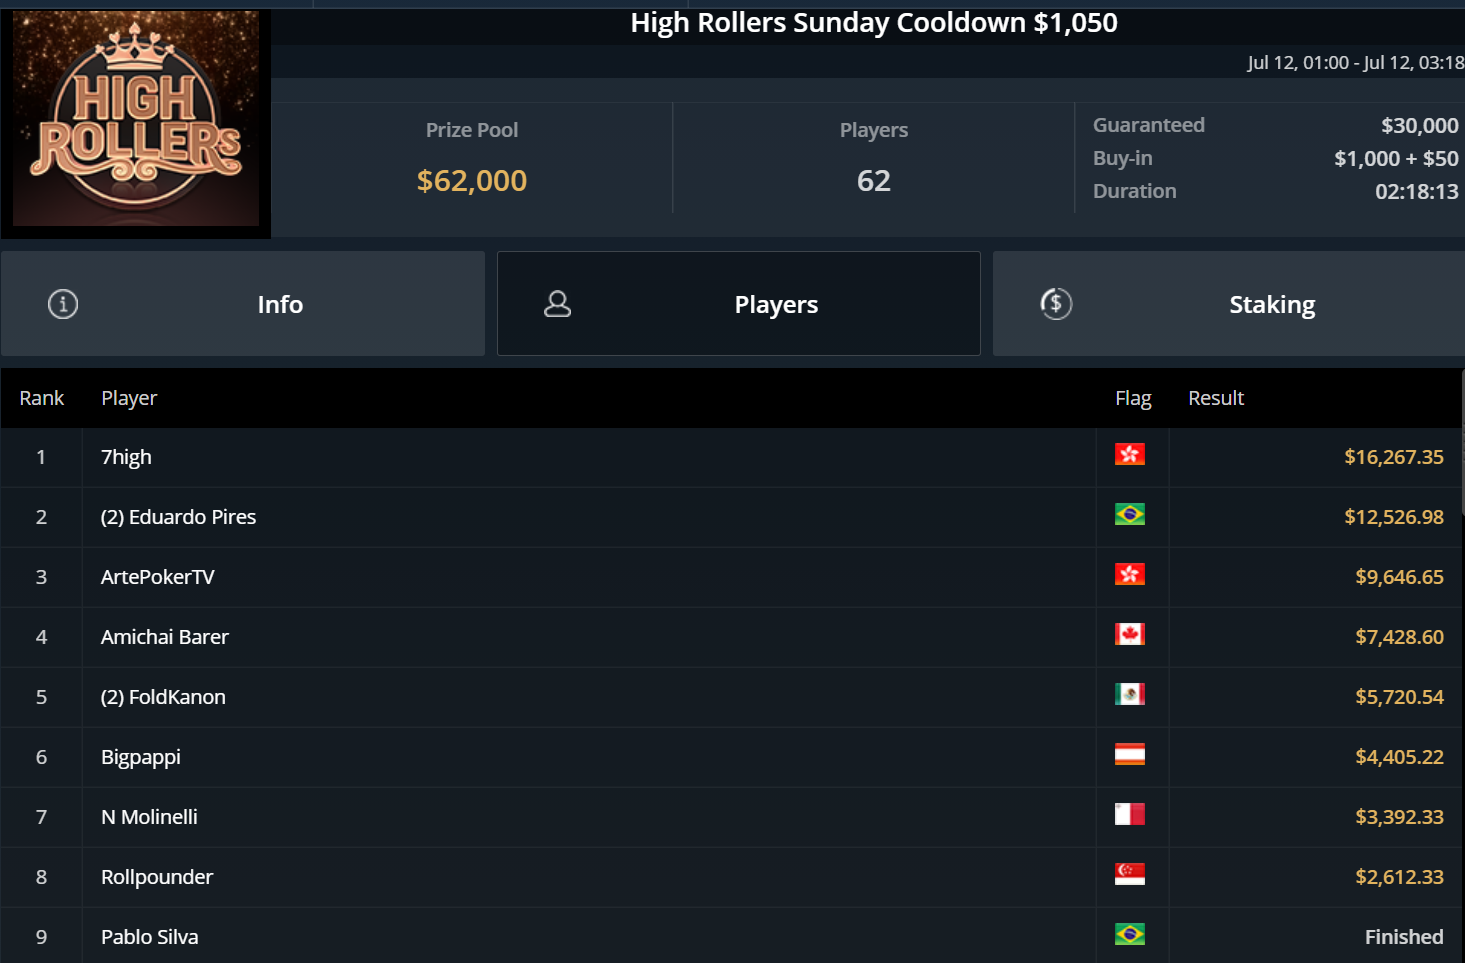Image resolution: width=1465 pixels, height=963 pixels.
Task: Click the Singapore flag for Rollpounder
Action: (x=1129, y=875)
